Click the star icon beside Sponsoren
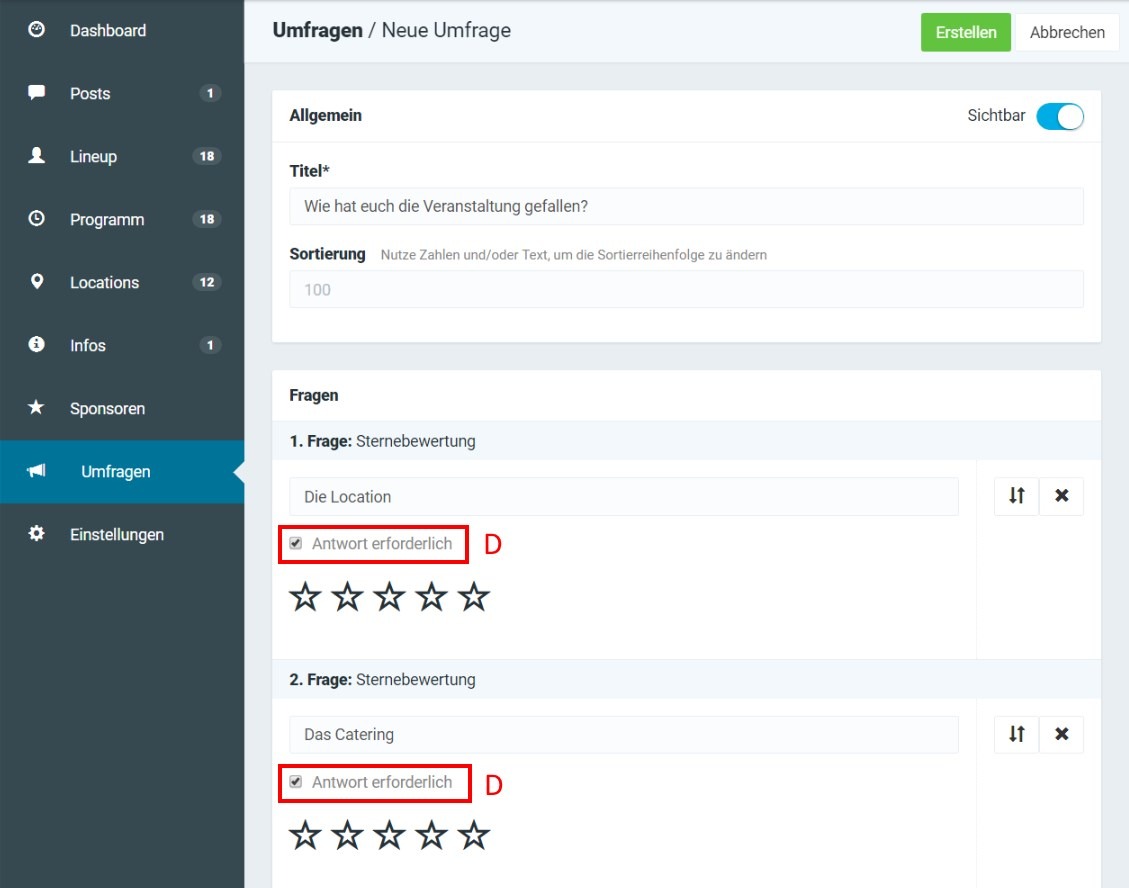 pyautogui.click(x=37, y=408)
